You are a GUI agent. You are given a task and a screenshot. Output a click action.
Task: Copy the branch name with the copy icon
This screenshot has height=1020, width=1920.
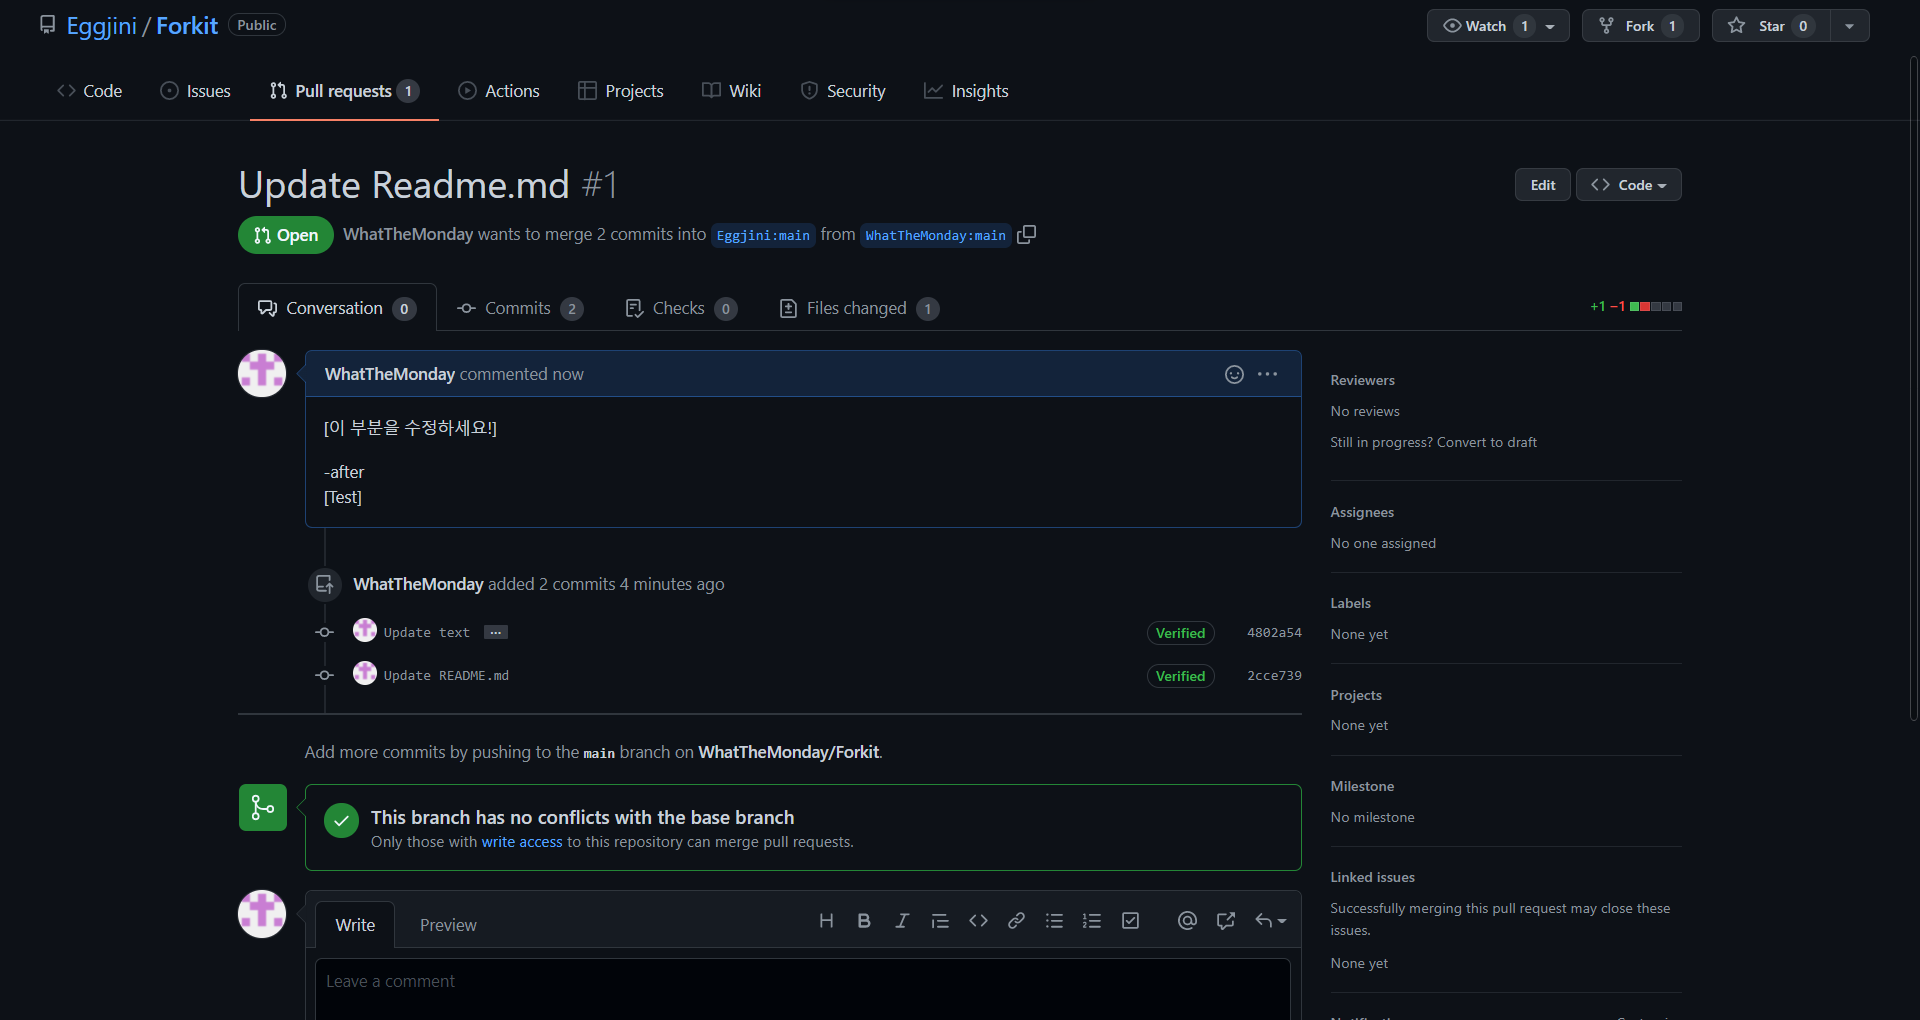coord(1026,234)
